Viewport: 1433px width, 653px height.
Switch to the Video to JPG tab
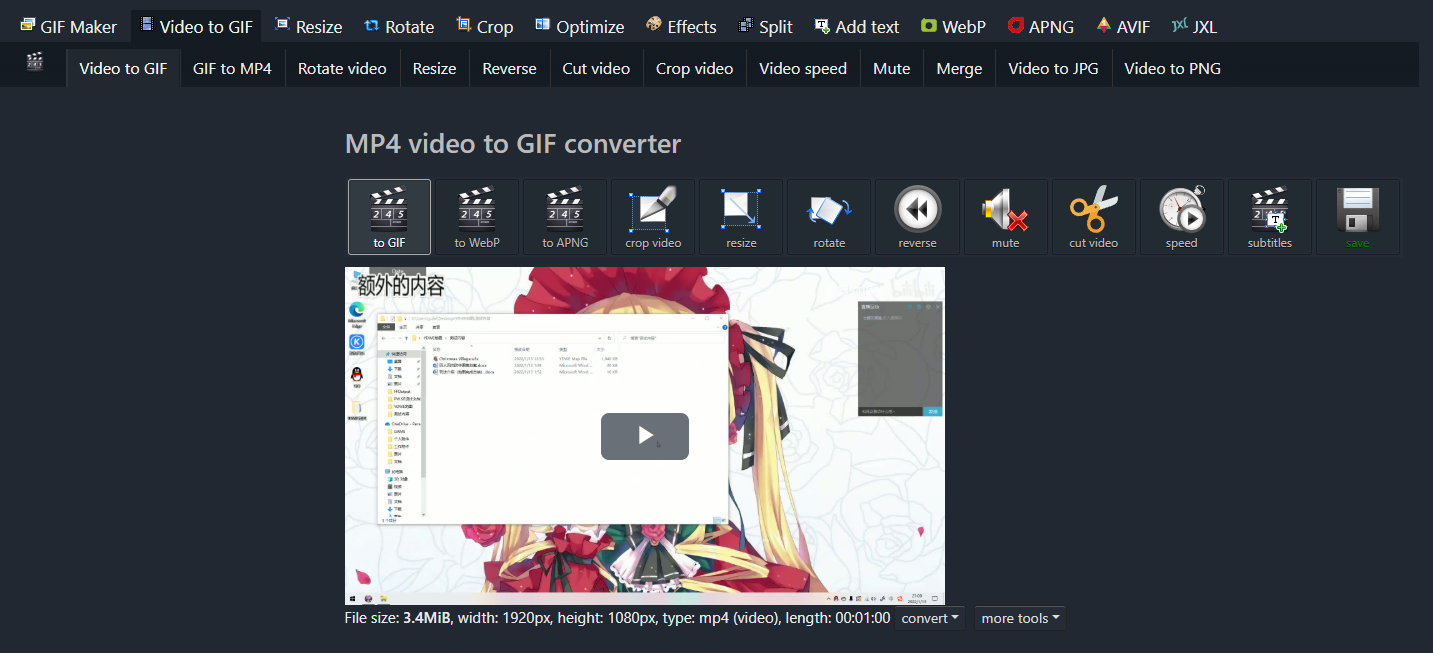[1053, 68]
